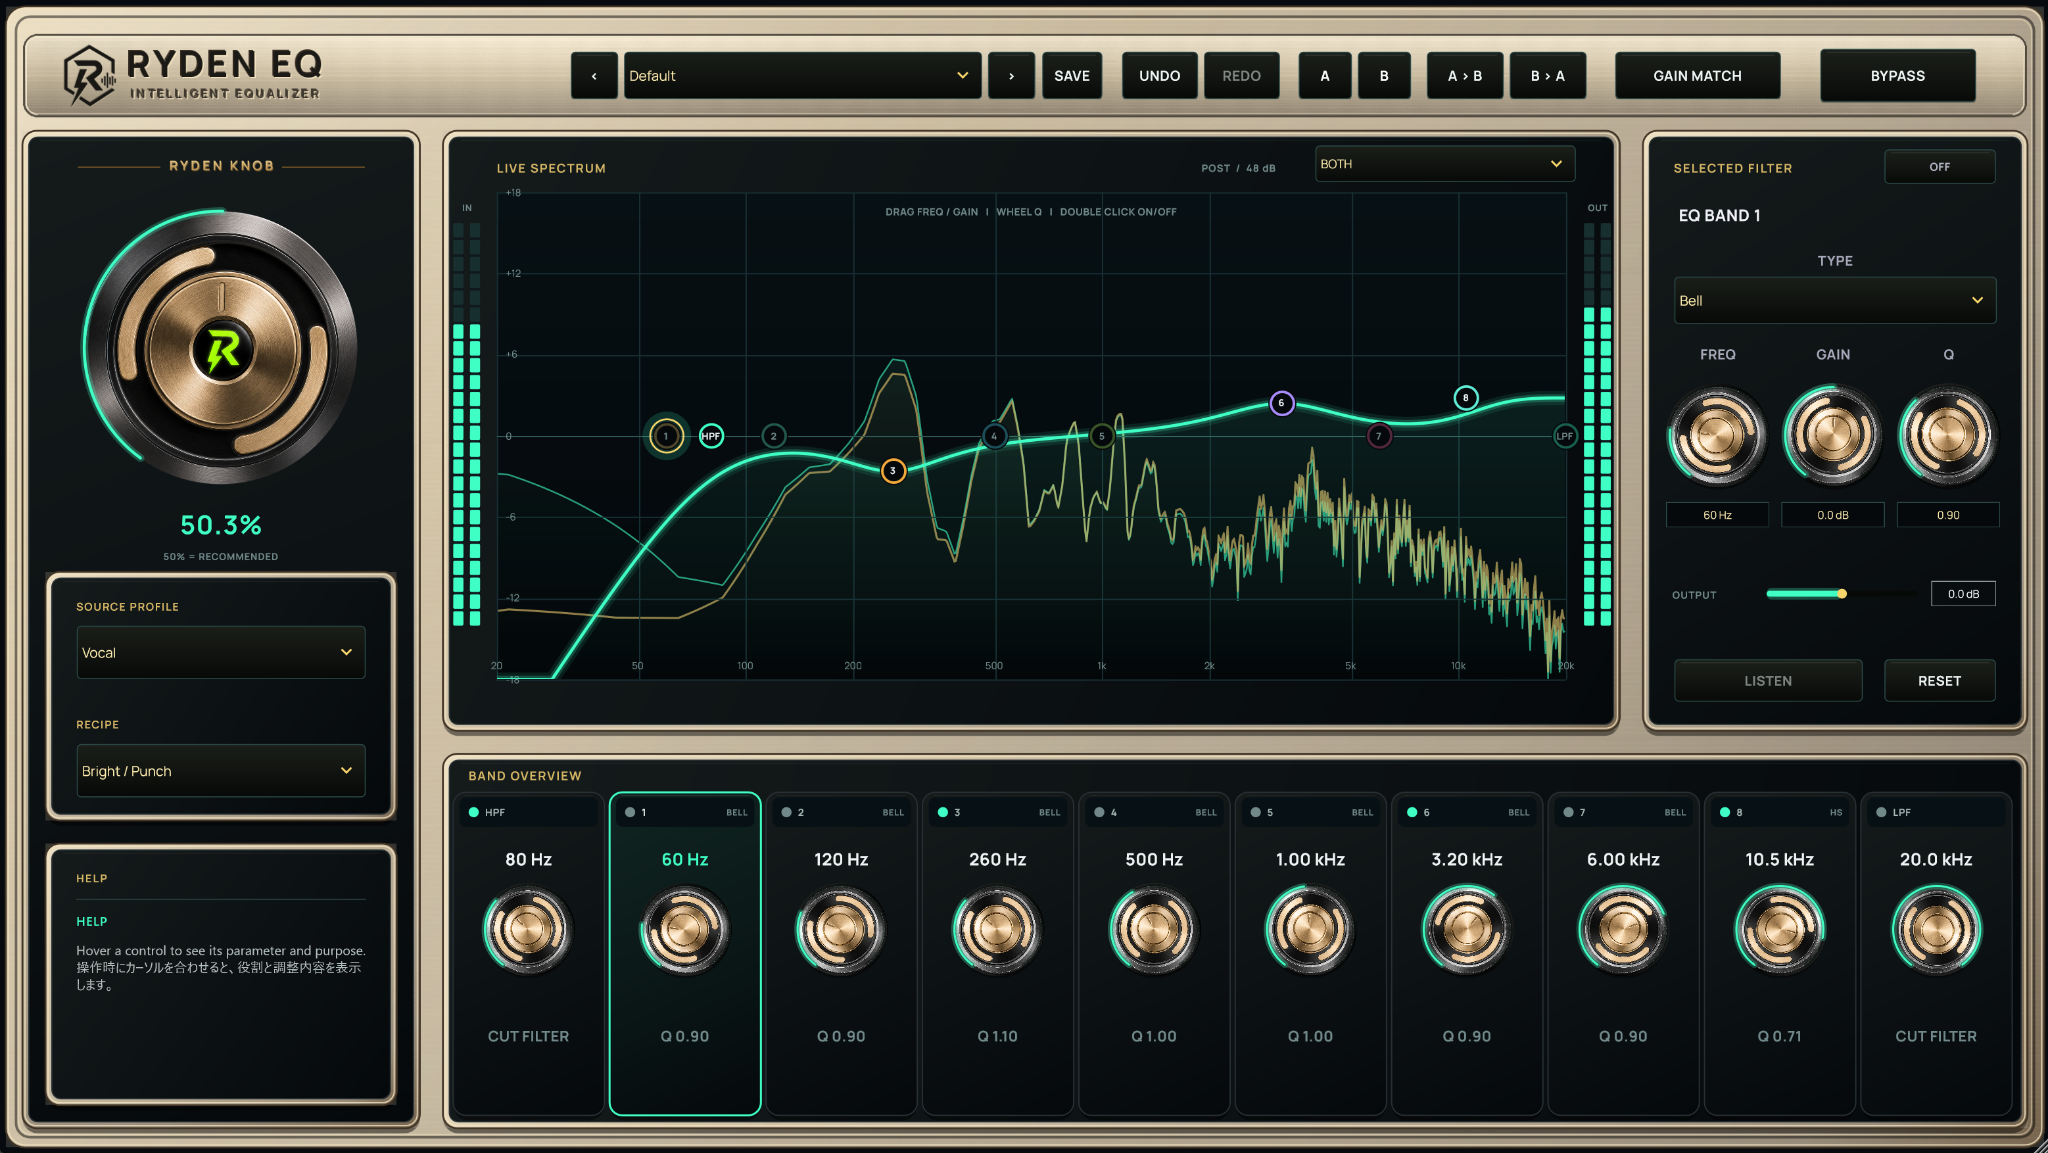The width and height of the screenshot is (2048, 1153).
Task: Go to previous preset arrow
Action: [594, 76]
